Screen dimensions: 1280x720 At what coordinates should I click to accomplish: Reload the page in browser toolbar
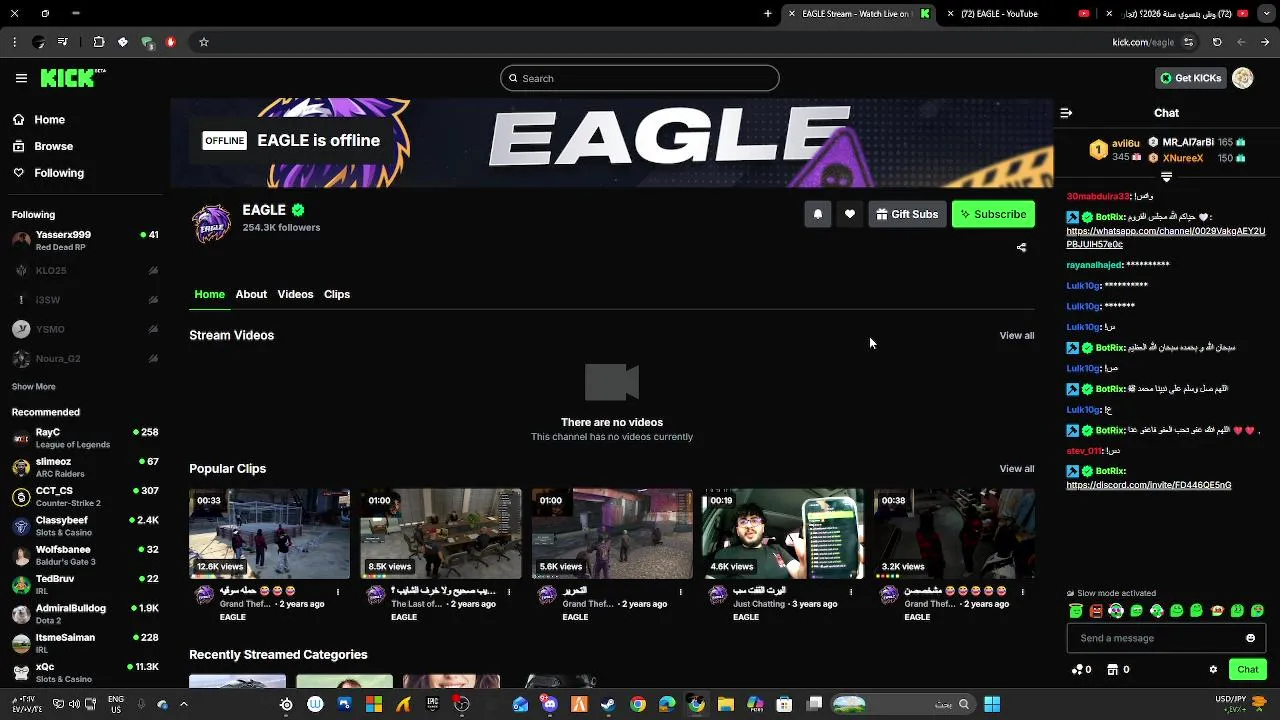click(x=1217, y=42)
